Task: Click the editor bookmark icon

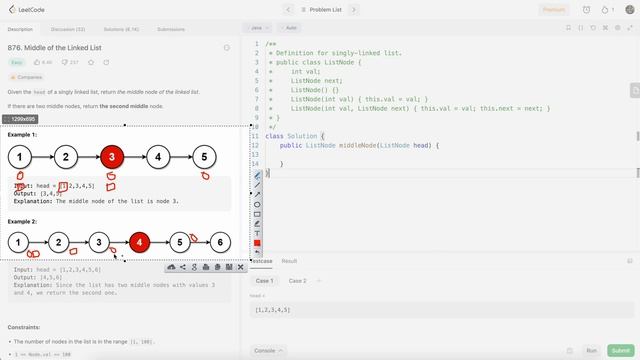Action: (568, 28)
